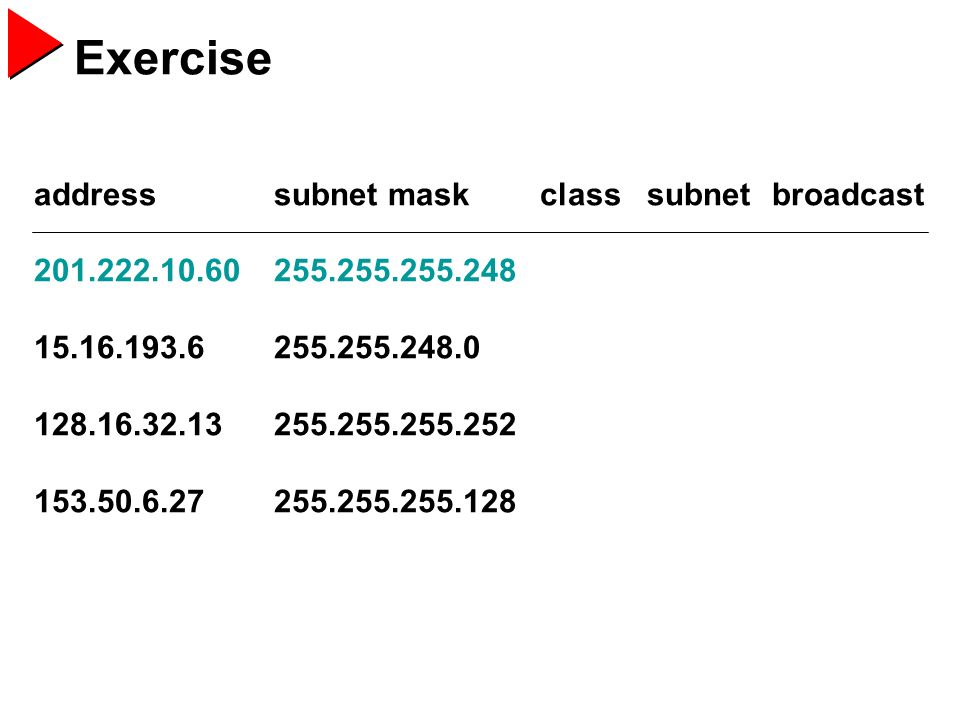Click the subnet column header

click(x=698, y=195)
